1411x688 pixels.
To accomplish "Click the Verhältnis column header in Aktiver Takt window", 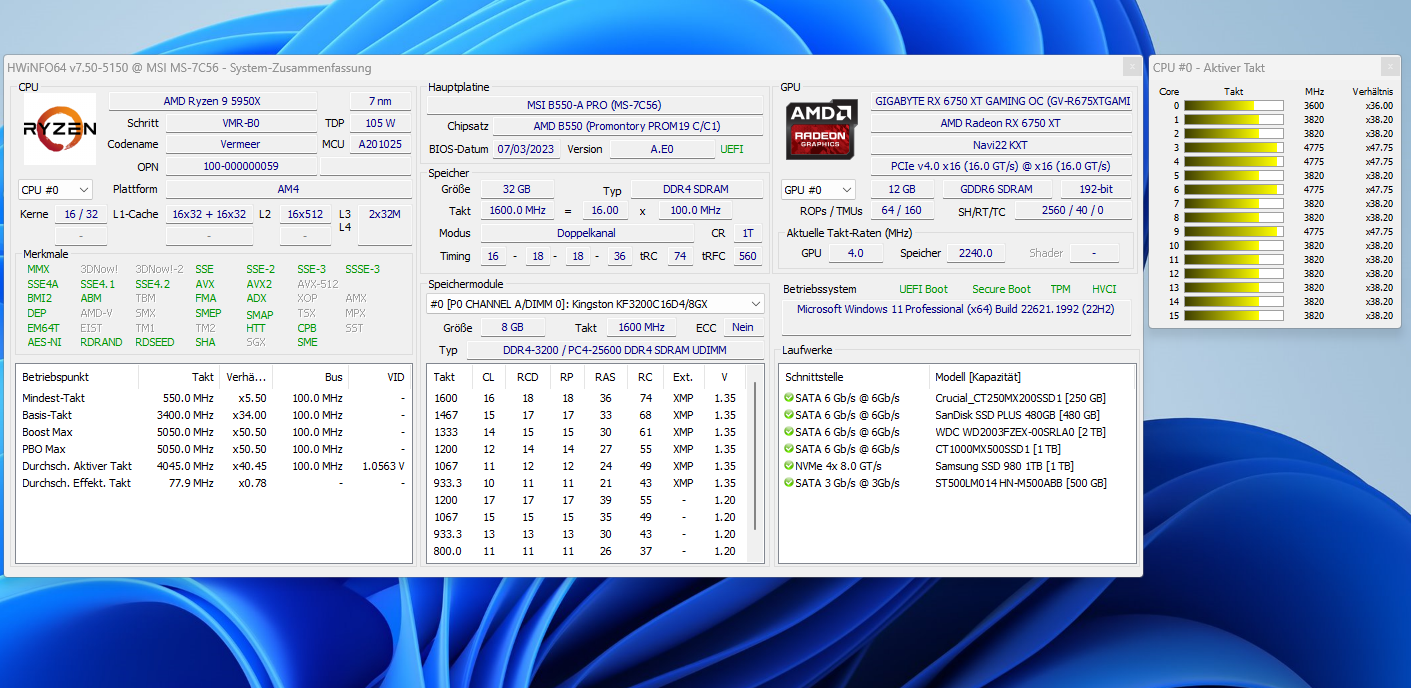I will click(1372, 91).
